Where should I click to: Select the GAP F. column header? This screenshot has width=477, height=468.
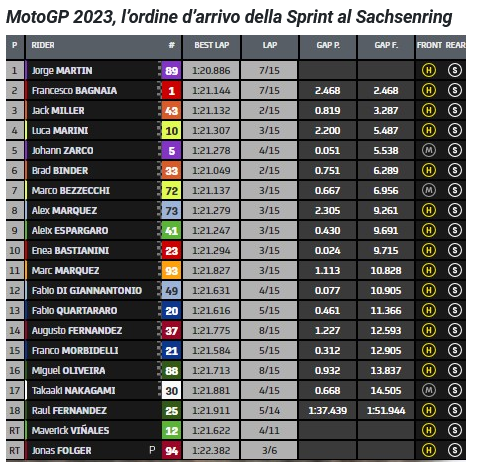(x=386, y=45)
